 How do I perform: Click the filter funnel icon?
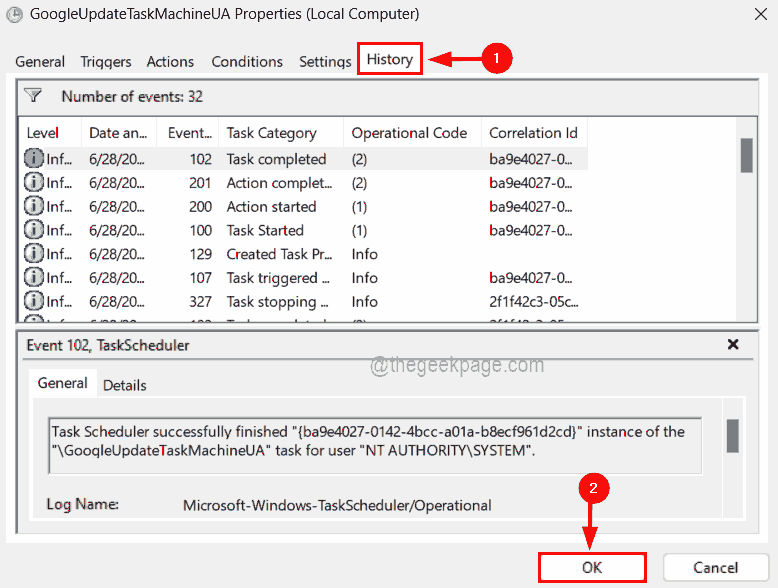pyautogui.click(x=33, y=95)
